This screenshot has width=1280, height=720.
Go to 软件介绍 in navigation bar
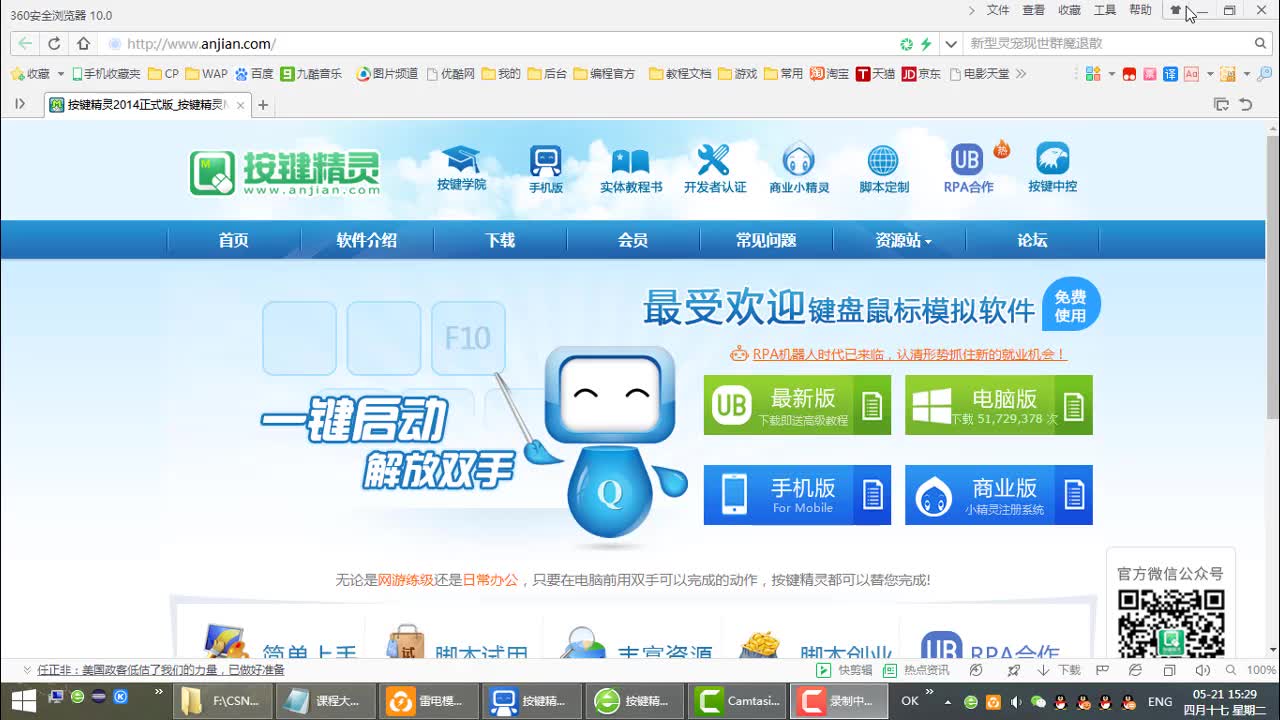[x=367, y=240]
